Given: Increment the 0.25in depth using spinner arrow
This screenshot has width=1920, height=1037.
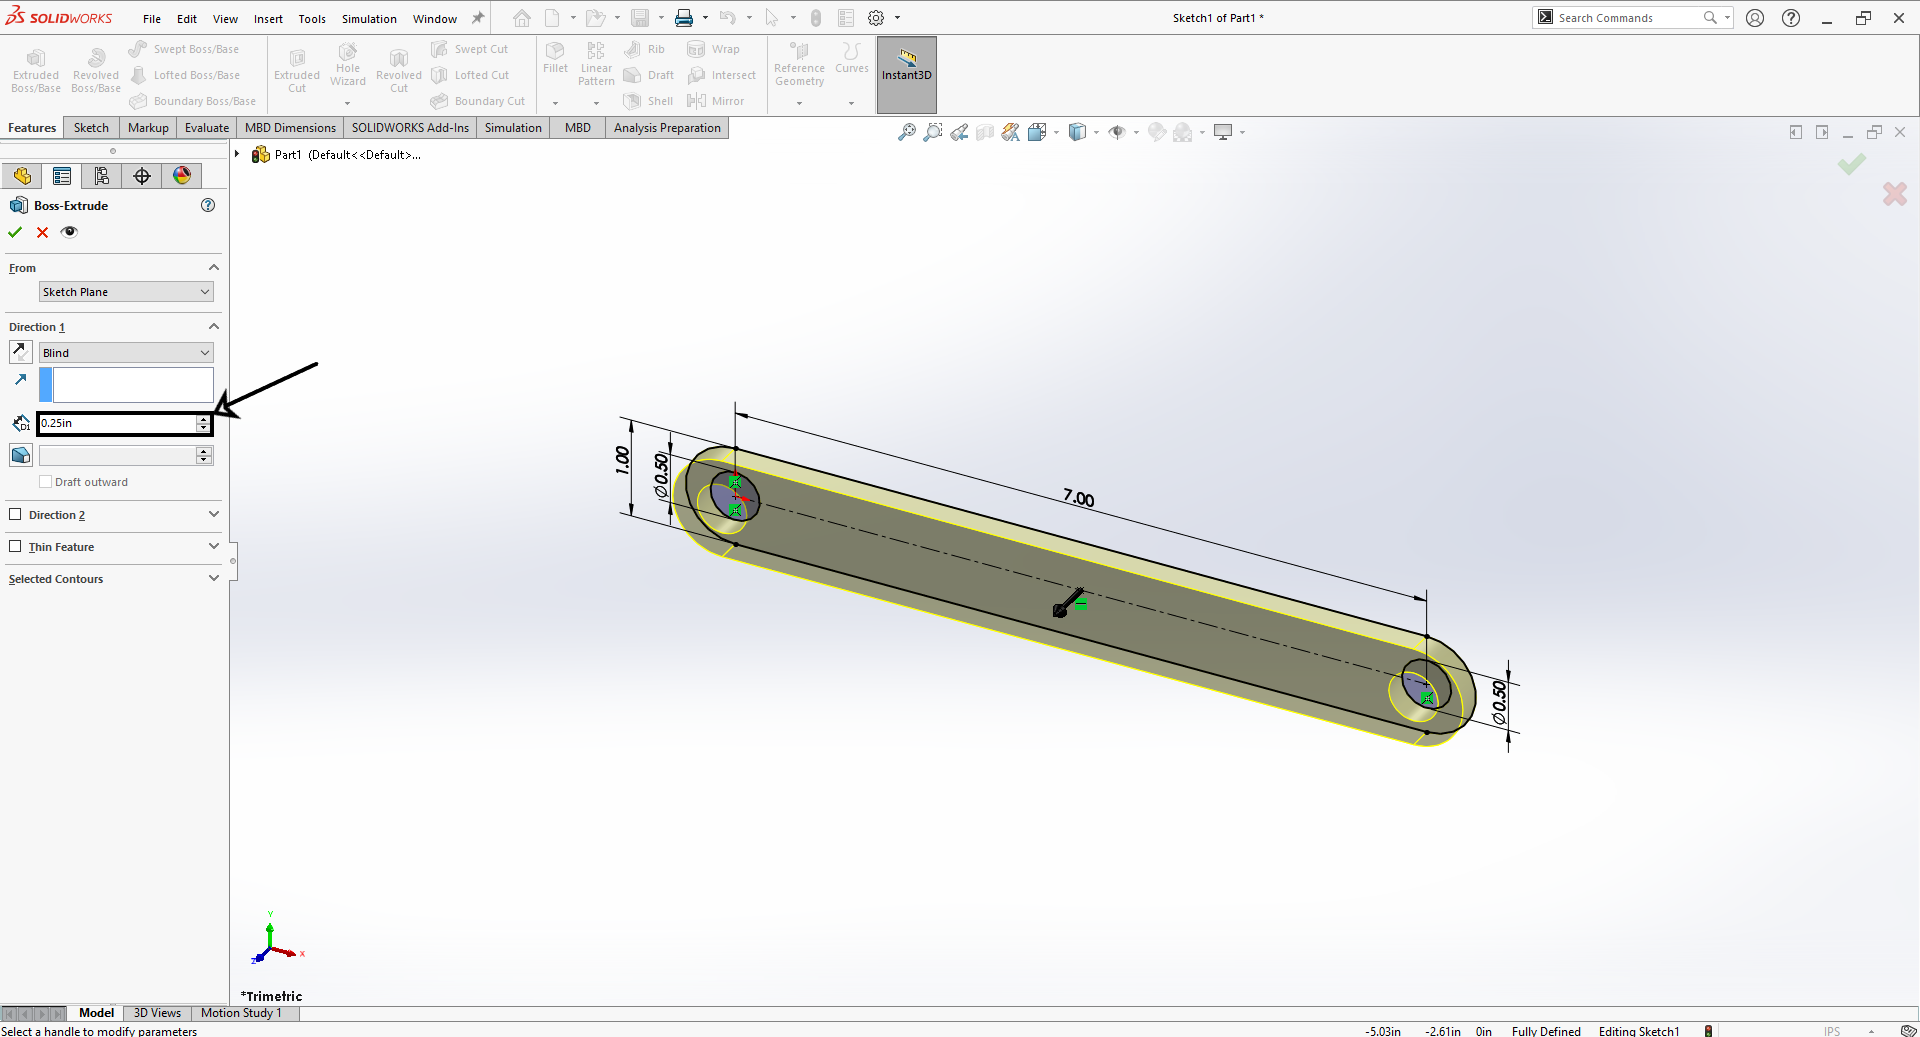Looking at the screenshot, I should click(x=204, y=419).
